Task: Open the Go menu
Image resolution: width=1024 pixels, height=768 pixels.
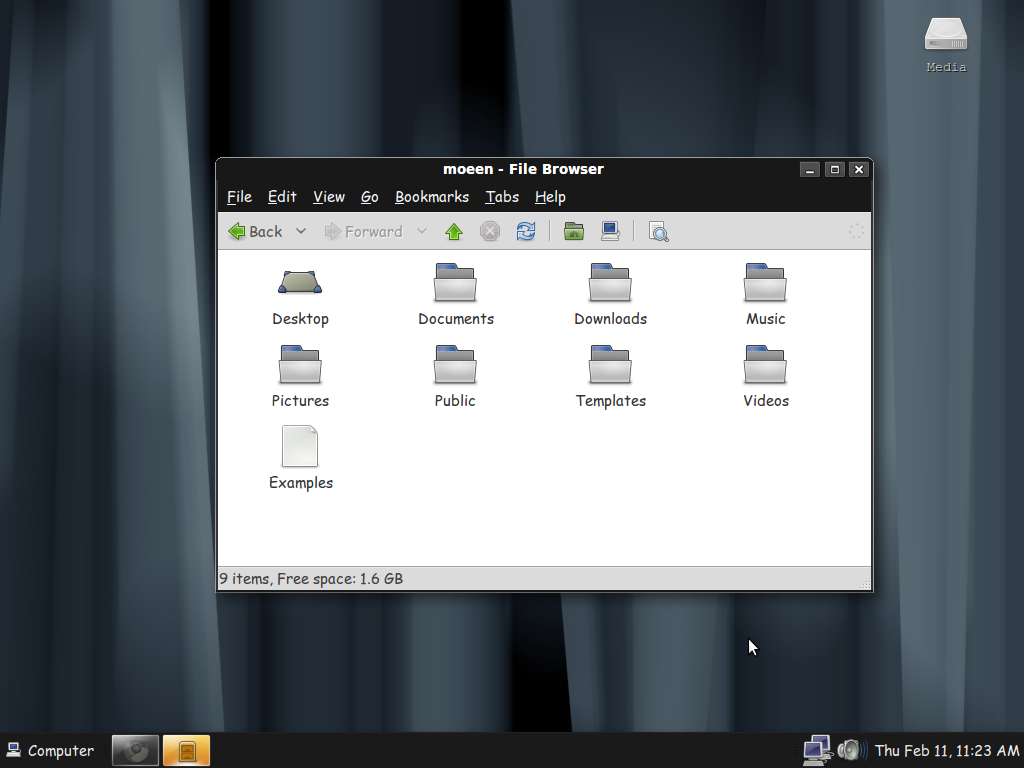Action: (x=370, y=197)
